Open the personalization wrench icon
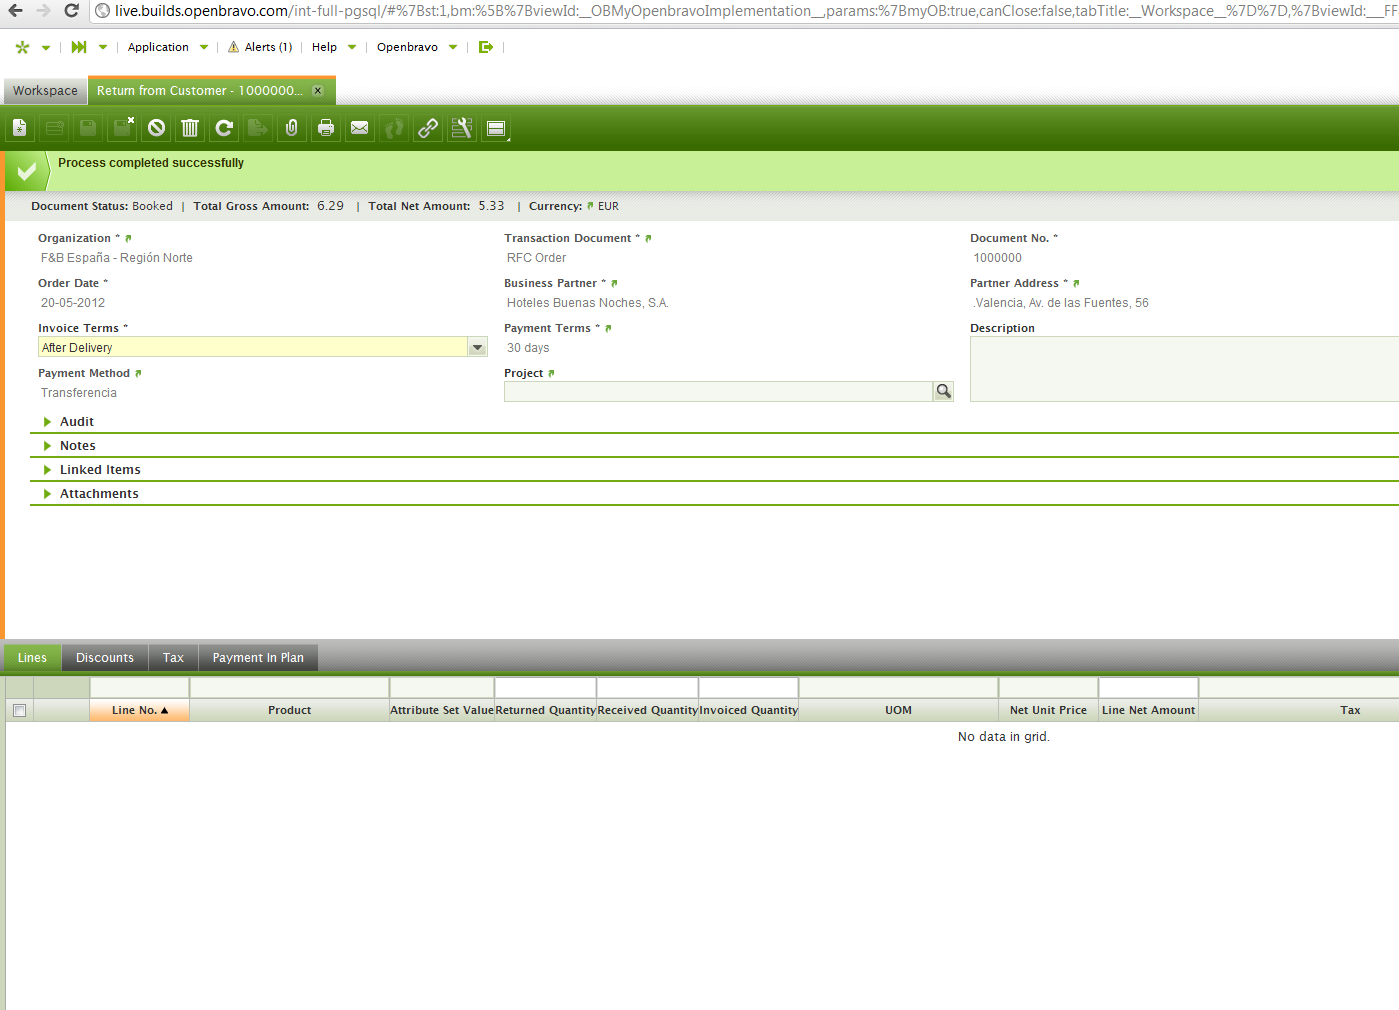 click(462, 128)
